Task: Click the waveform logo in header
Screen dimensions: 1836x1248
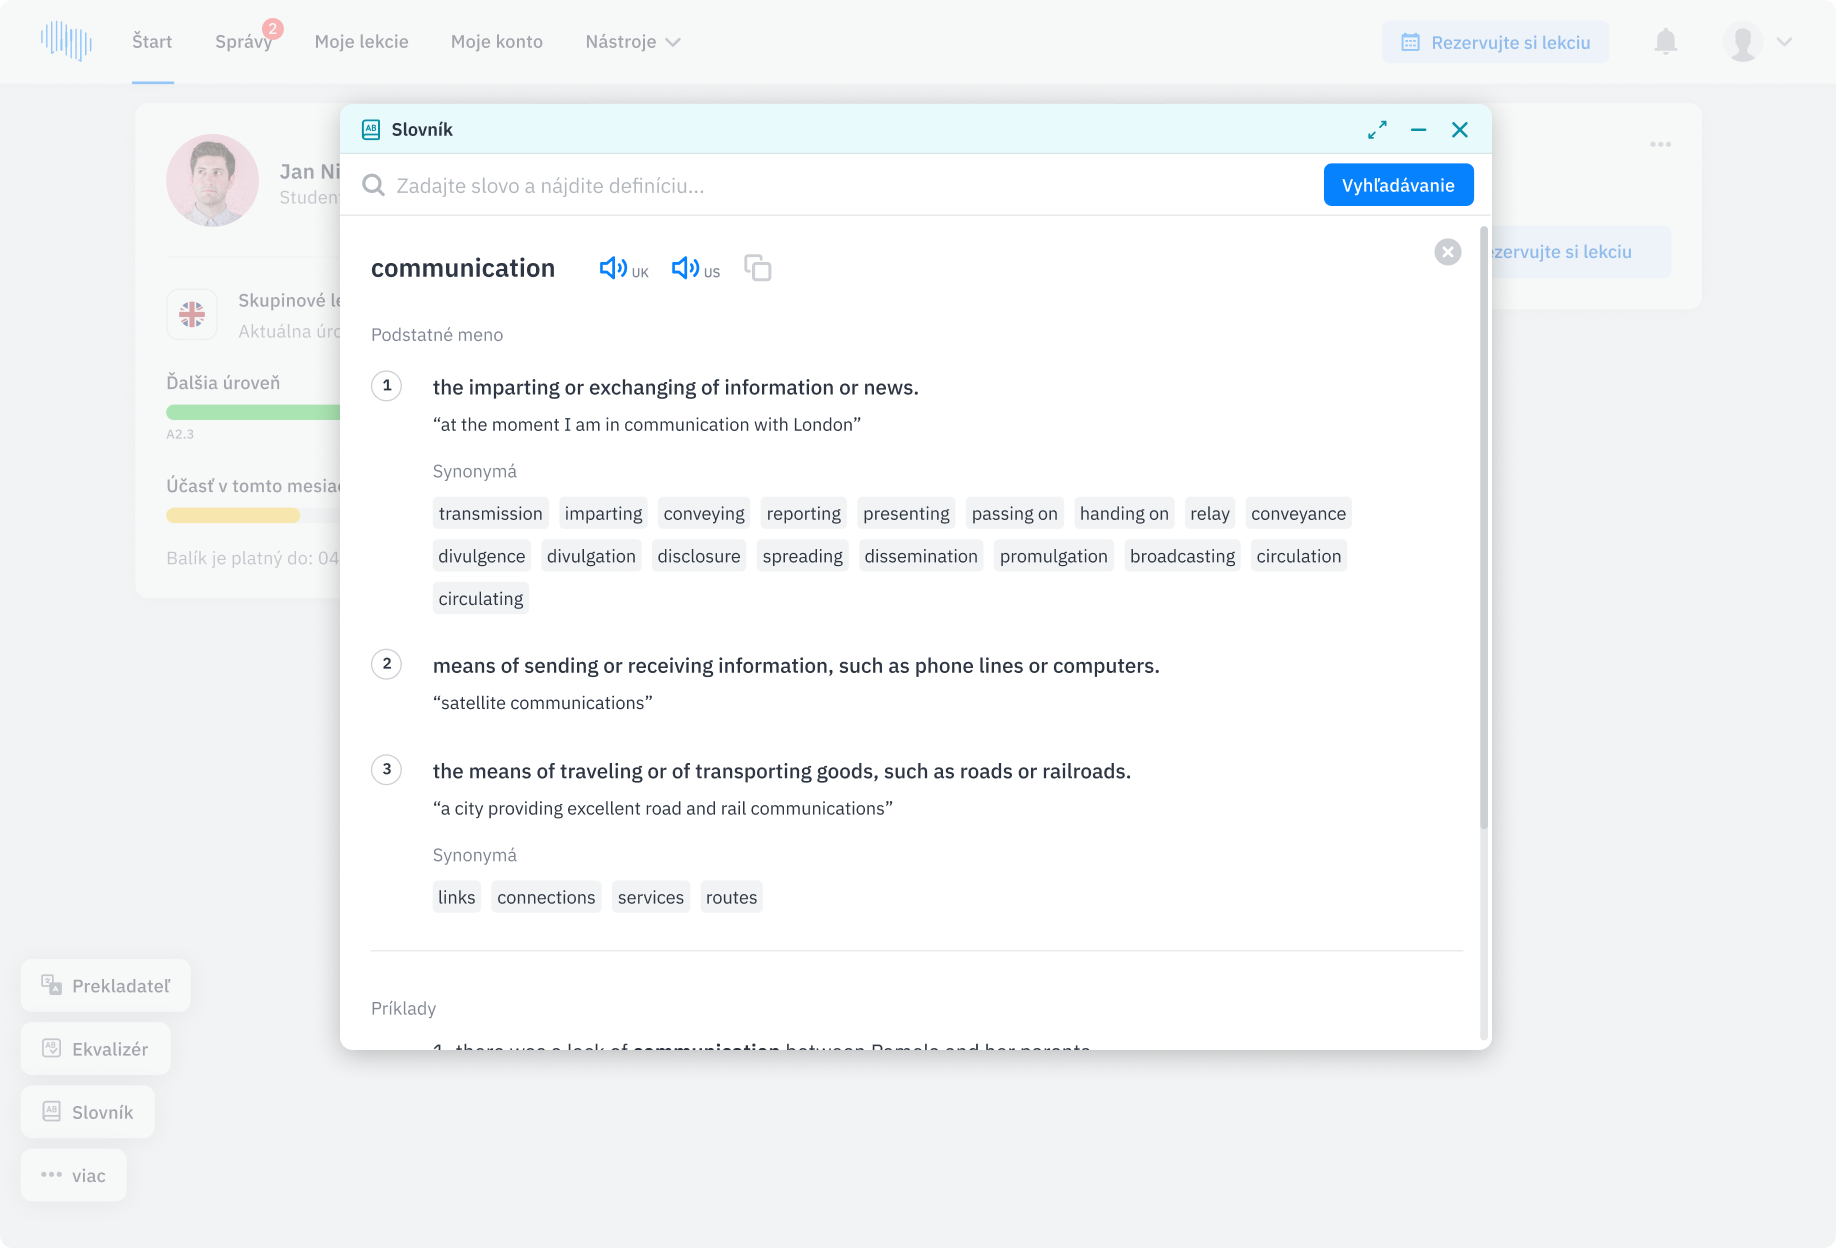Action: [66, 41]
